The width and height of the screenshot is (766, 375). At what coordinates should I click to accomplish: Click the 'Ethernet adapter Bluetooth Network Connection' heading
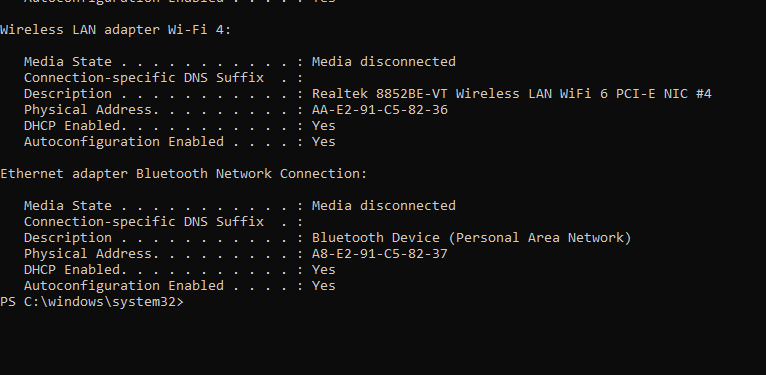[x=183, y=174]
